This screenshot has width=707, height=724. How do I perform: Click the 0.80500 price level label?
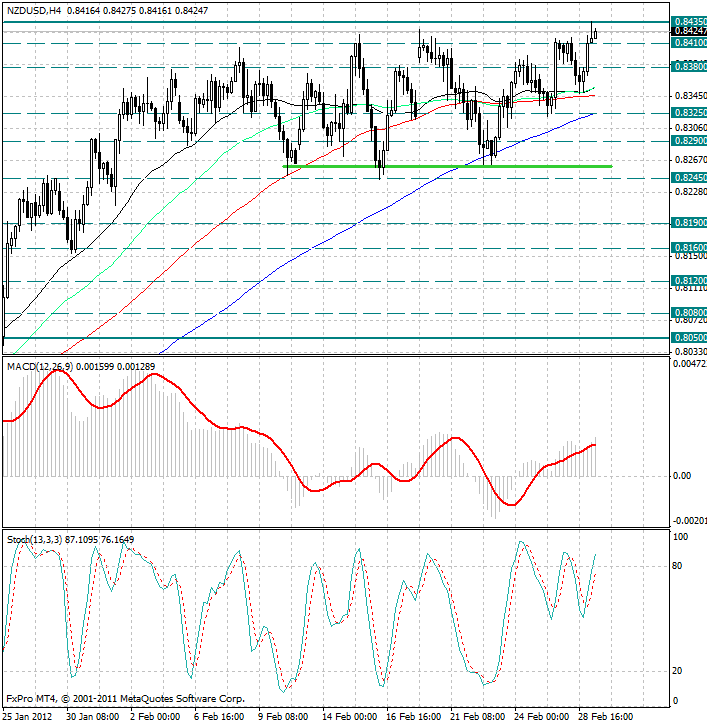[x=689, y=338]
